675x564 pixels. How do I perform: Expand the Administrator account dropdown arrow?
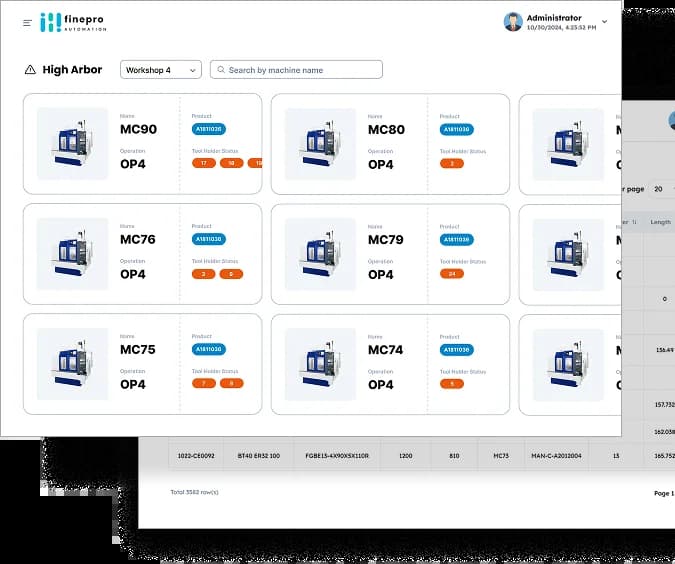point(604,22)
